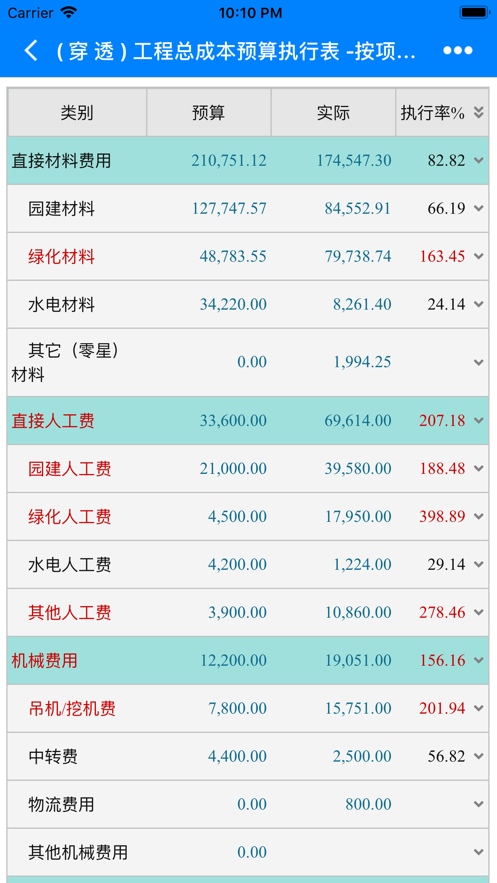Open the 其他人工费 category link
The image size is (497, 883).
70,612
